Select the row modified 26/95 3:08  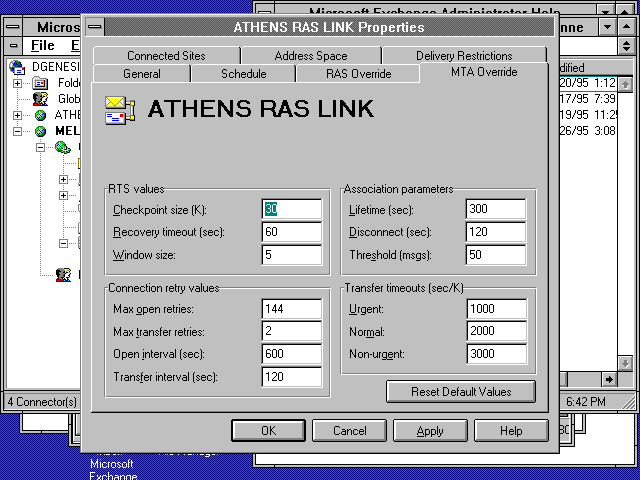(x=587, y=131)
